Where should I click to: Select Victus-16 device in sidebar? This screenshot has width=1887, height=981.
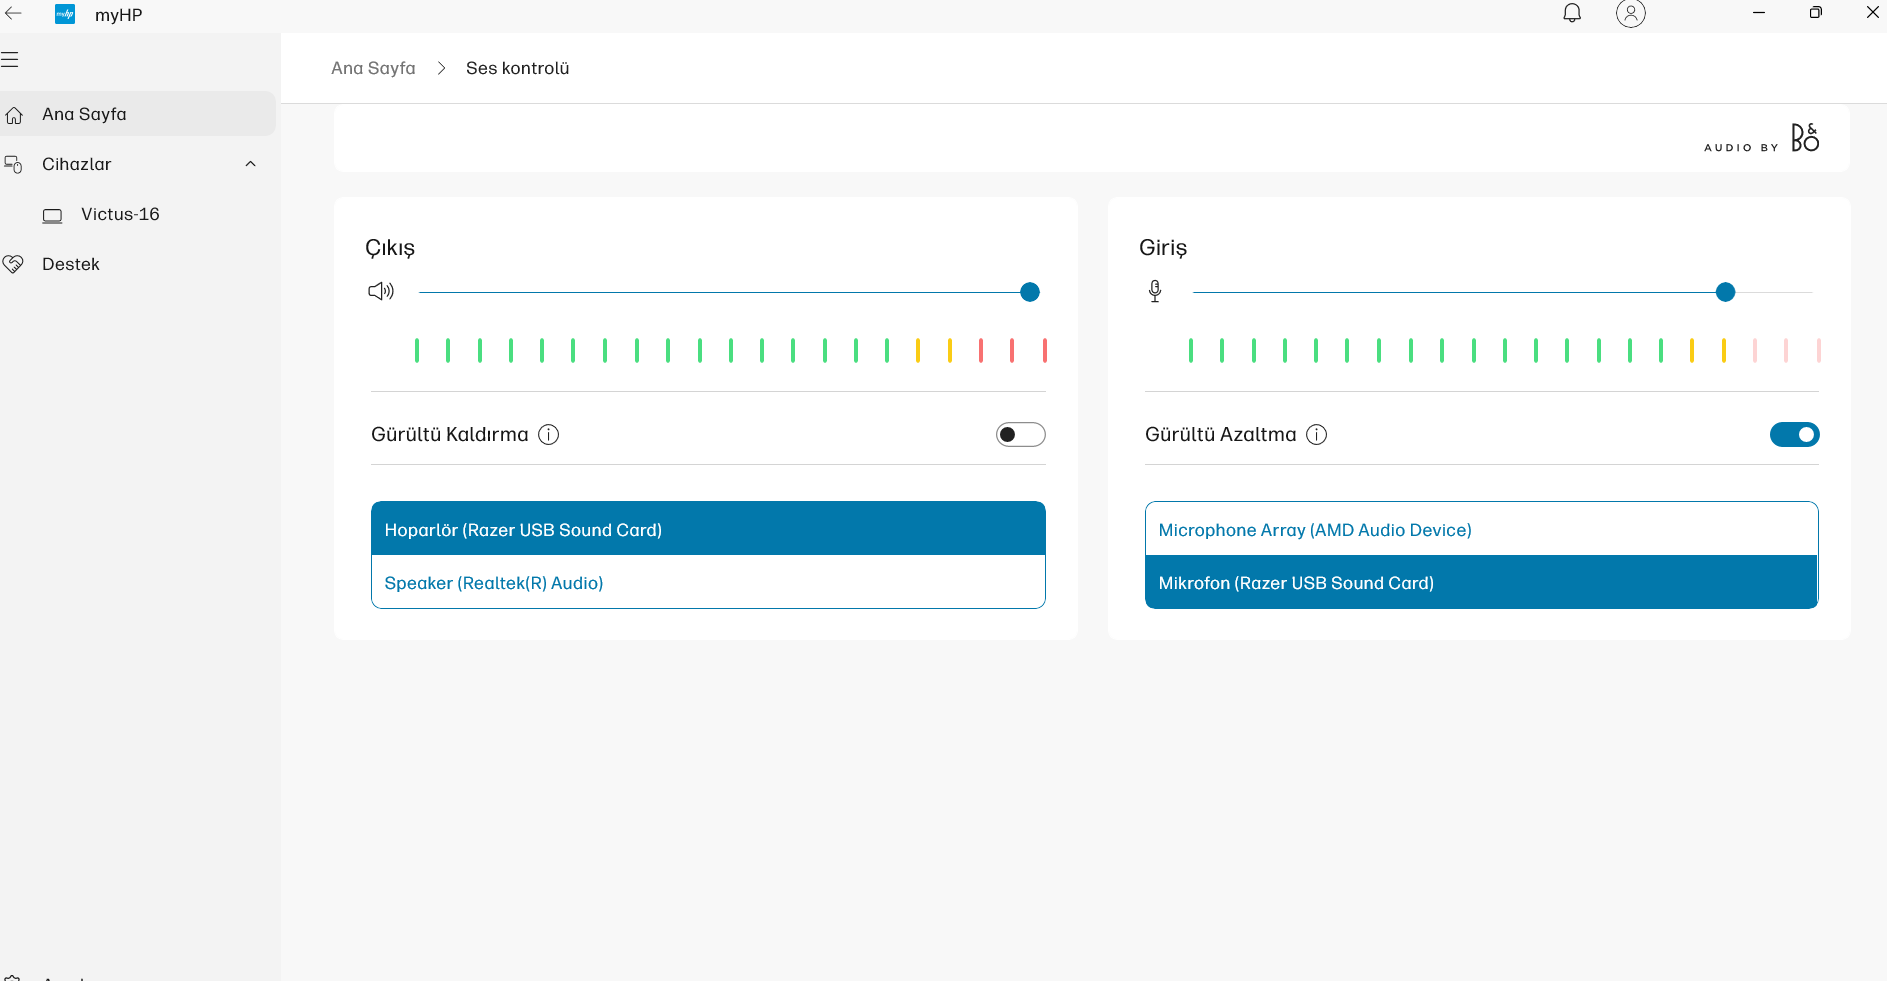pos(120,214)
